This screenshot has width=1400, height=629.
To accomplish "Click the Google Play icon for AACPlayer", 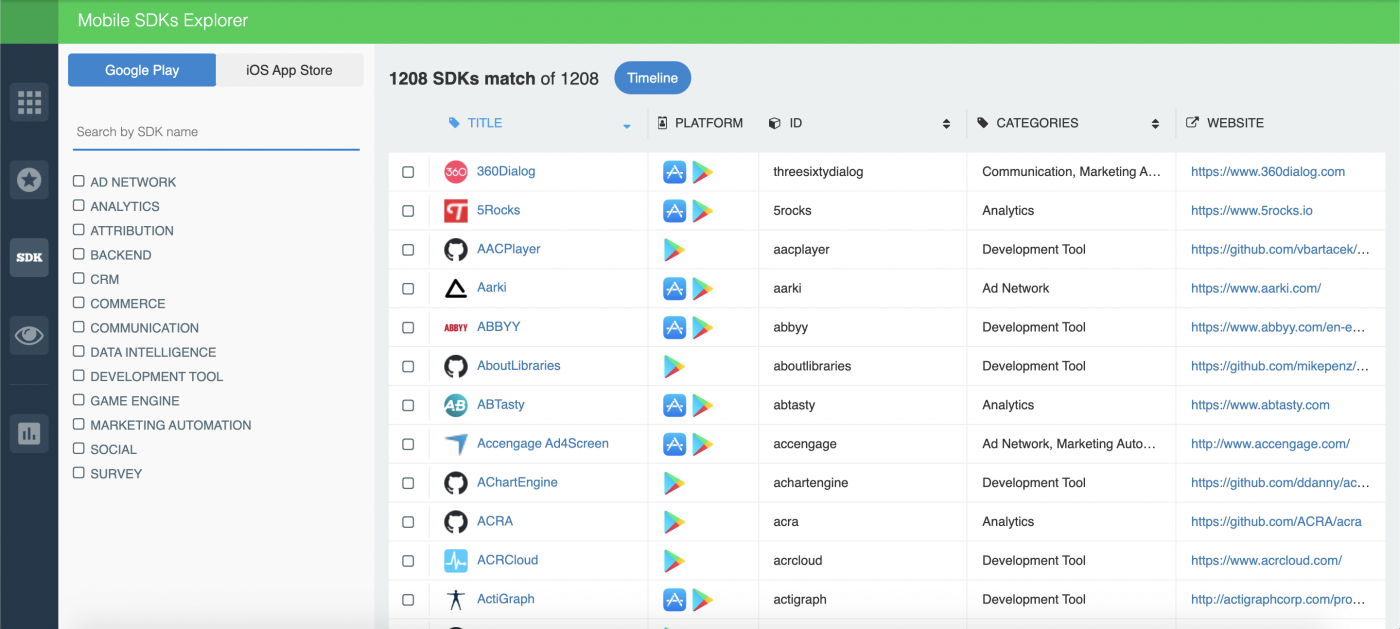I will (x=674, y=249).
